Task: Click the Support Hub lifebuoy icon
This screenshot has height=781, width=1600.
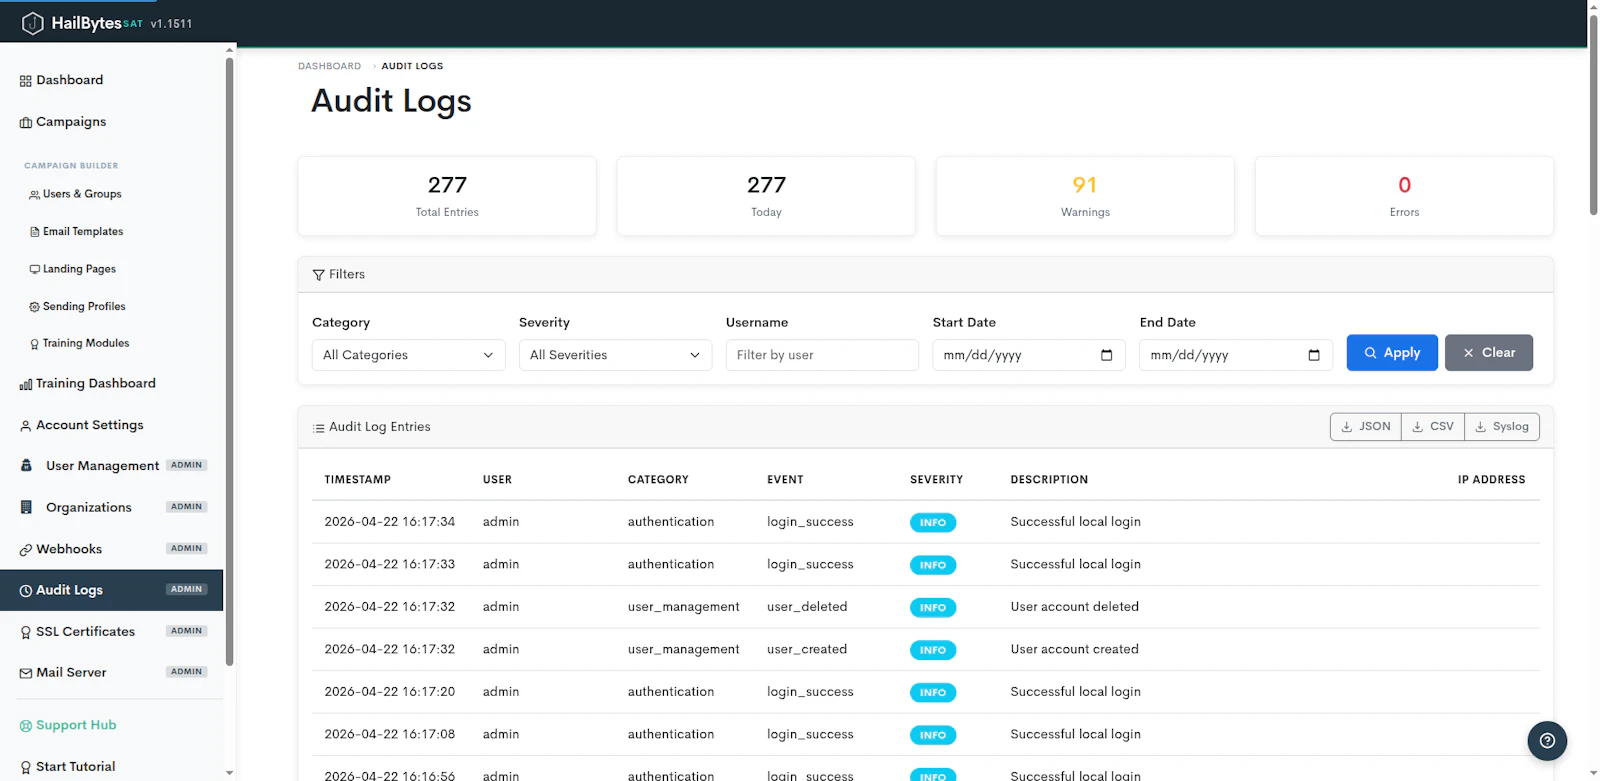Action: pyautogui.click(x=26, y=726)
